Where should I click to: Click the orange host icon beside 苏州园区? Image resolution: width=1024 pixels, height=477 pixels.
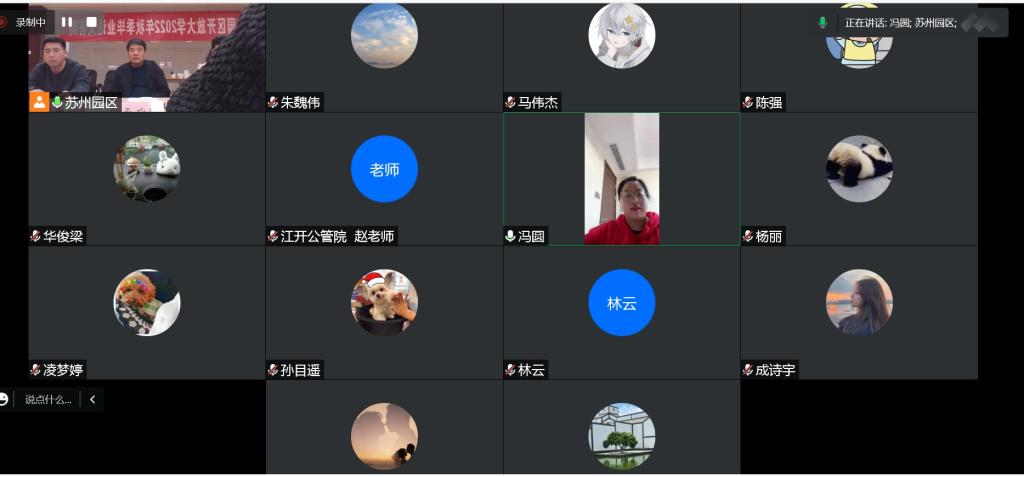(x=39, y=102)
